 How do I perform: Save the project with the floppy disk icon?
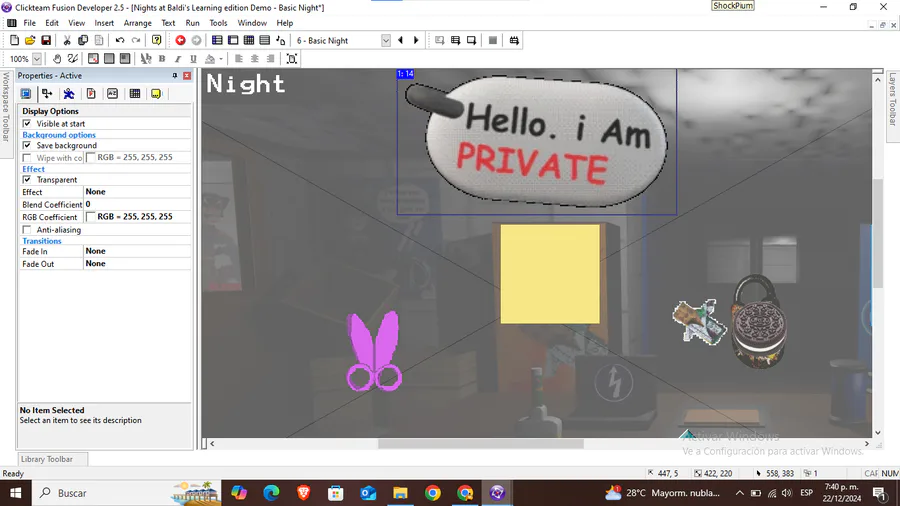tap(46, 40)
